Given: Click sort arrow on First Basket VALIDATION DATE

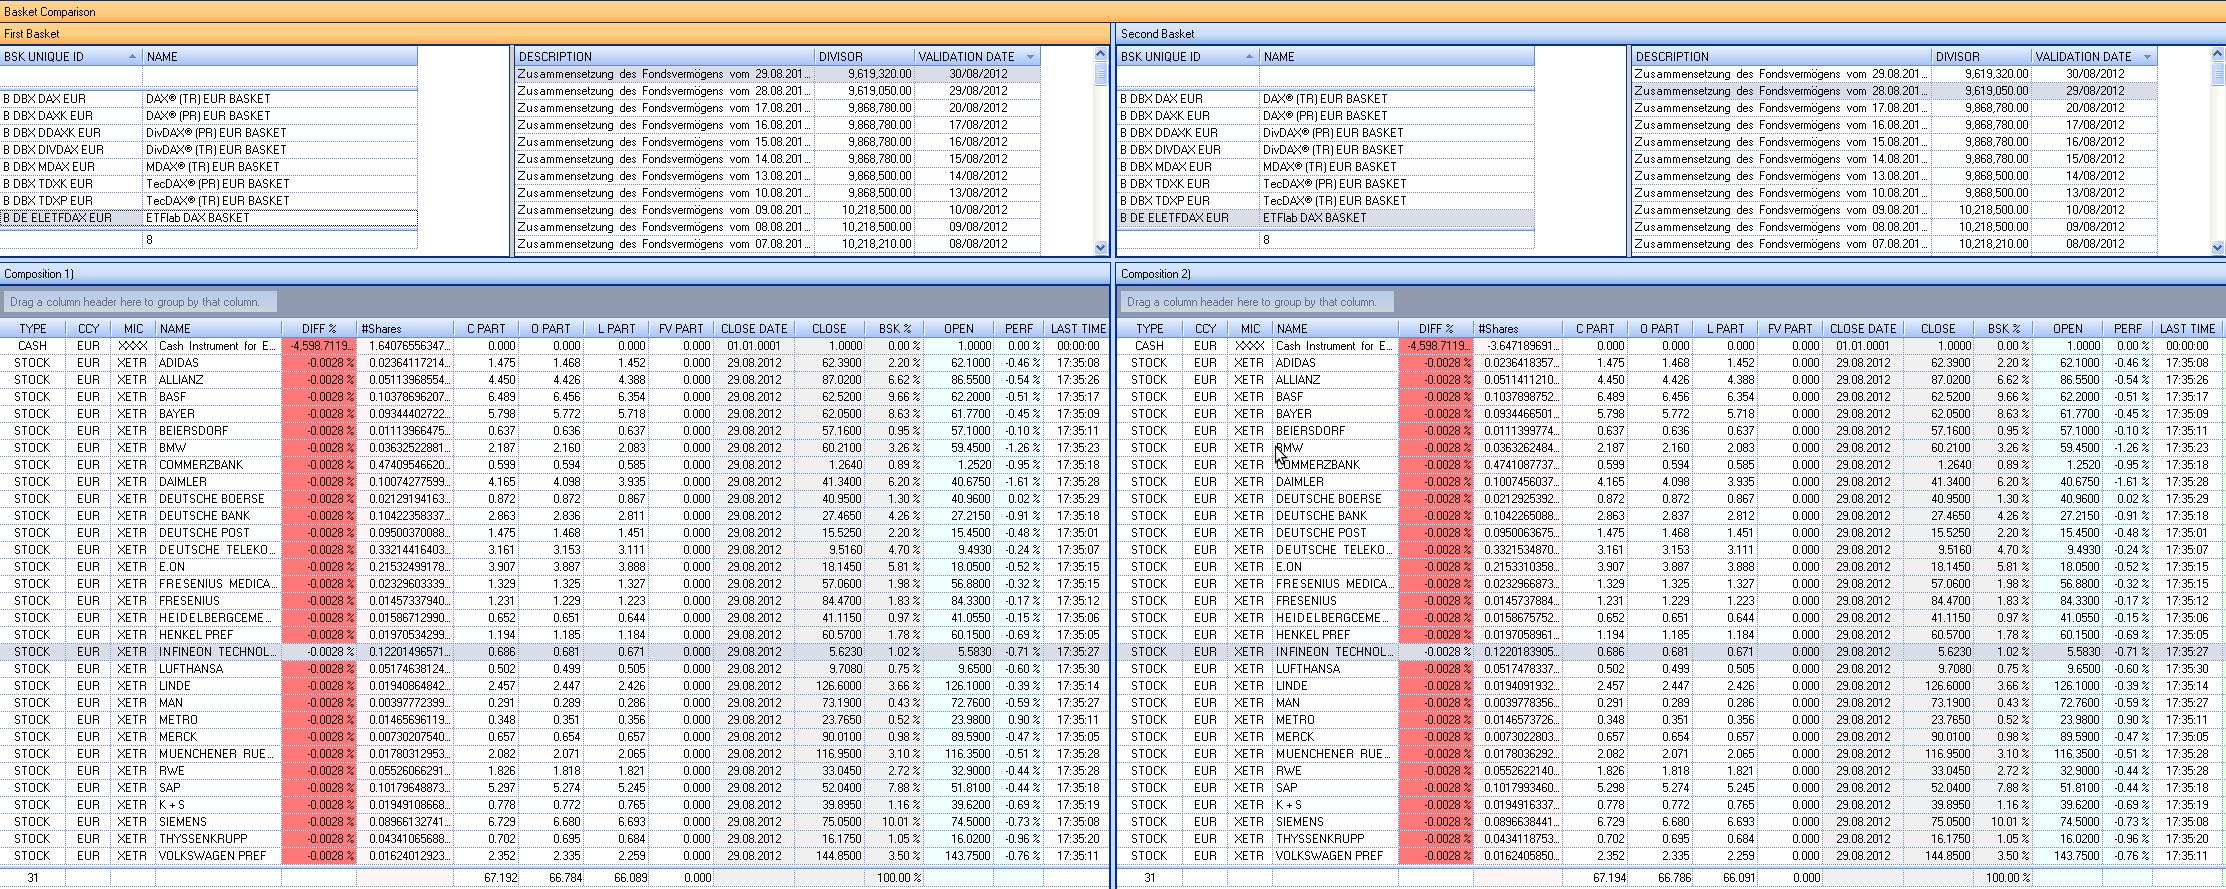Looking at the screenshot, I should (1030, 57).
